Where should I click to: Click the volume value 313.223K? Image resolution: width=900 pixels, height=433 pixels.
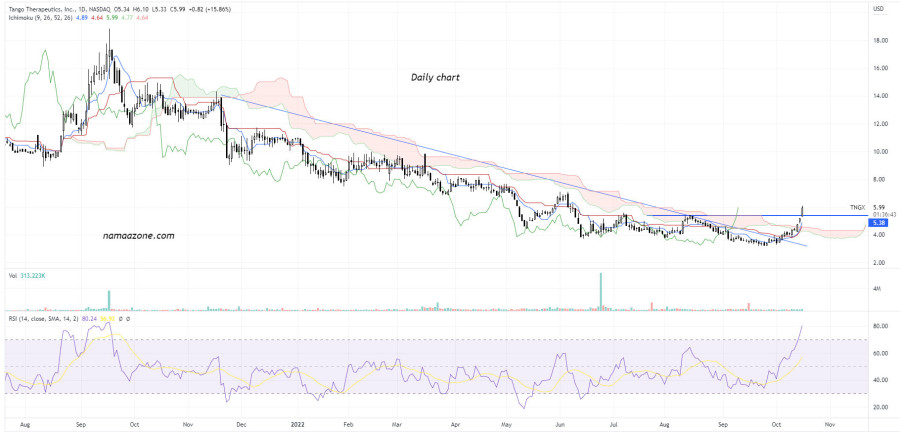point(32,276)
